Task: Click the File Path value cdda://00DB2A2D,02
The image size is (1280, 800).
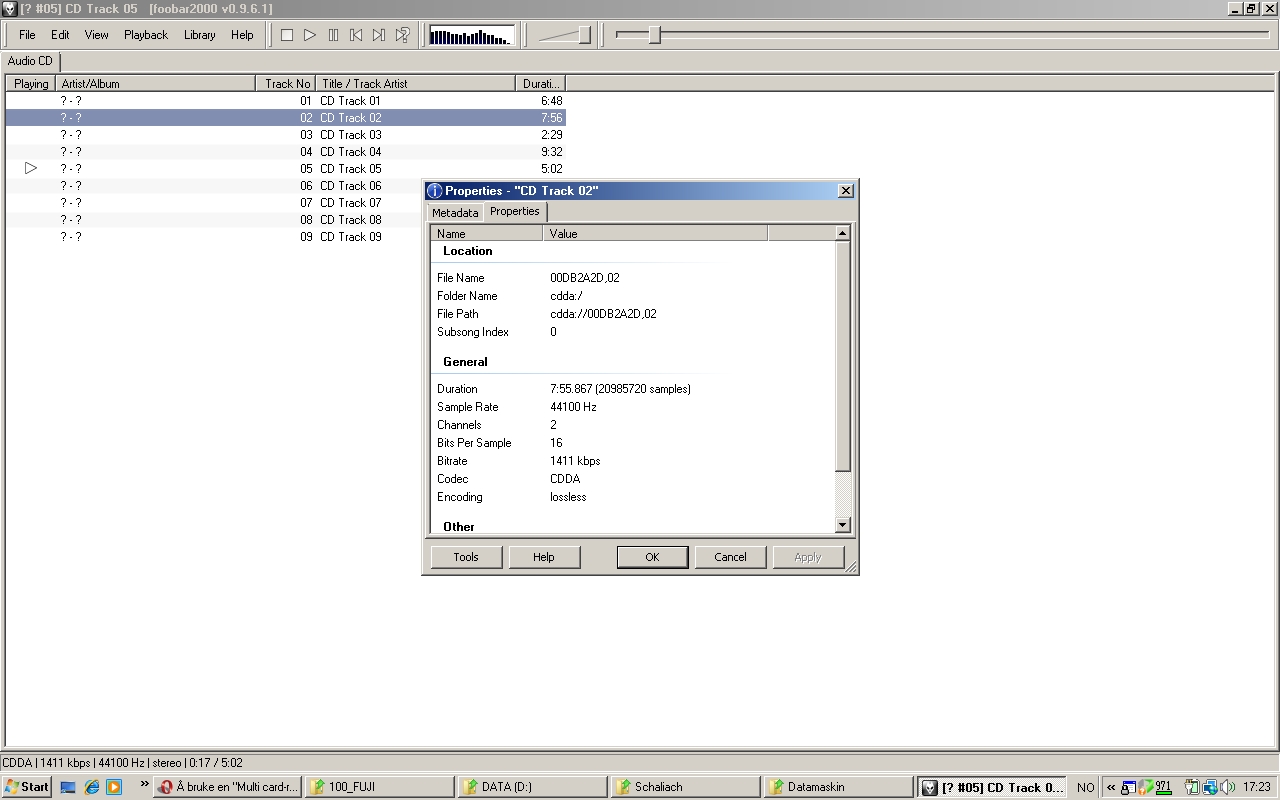Action: point(603,314)
